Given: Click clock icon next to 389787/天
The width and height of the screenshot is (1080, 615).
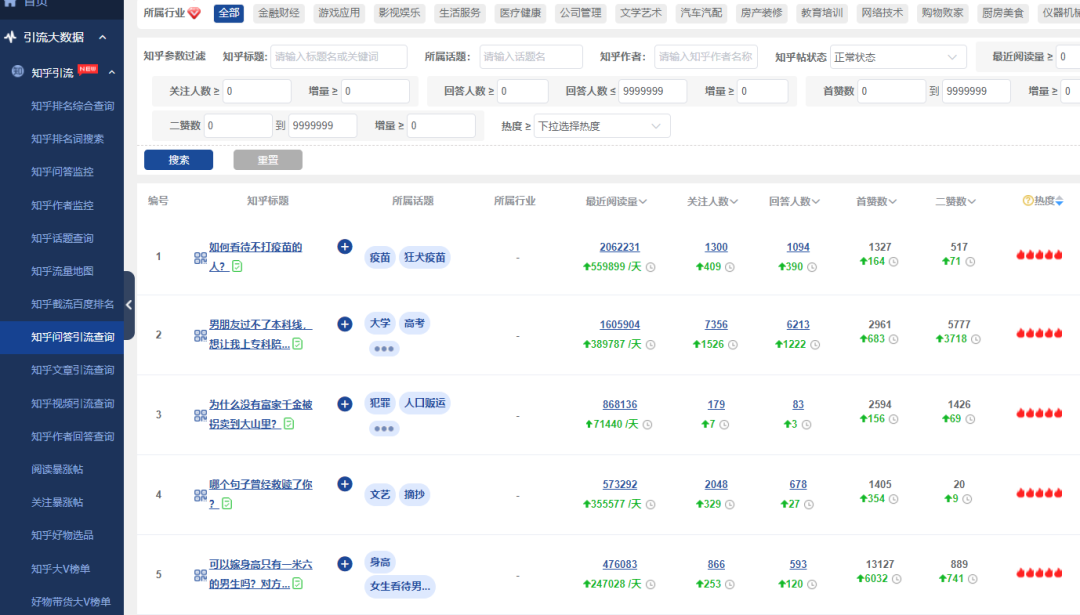Looking at the screenshot, I should [x=650, y=344].
